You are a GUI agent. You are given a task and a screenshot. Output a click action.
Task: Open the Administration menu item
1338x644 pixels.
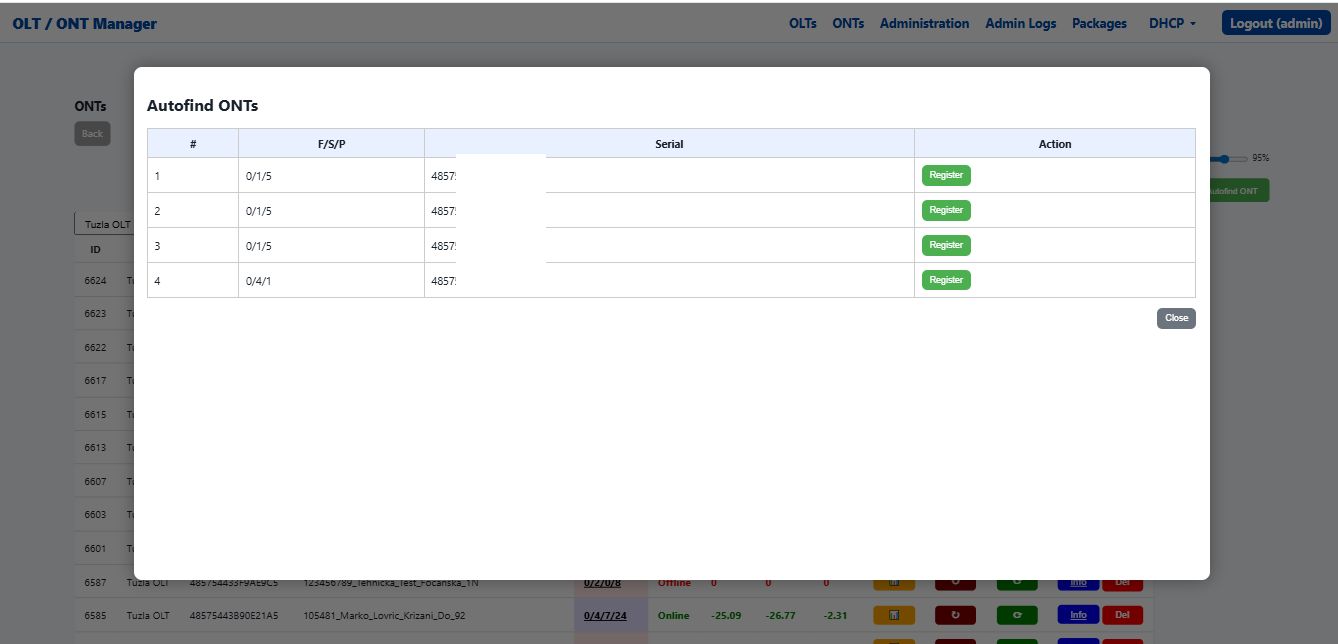923,23
